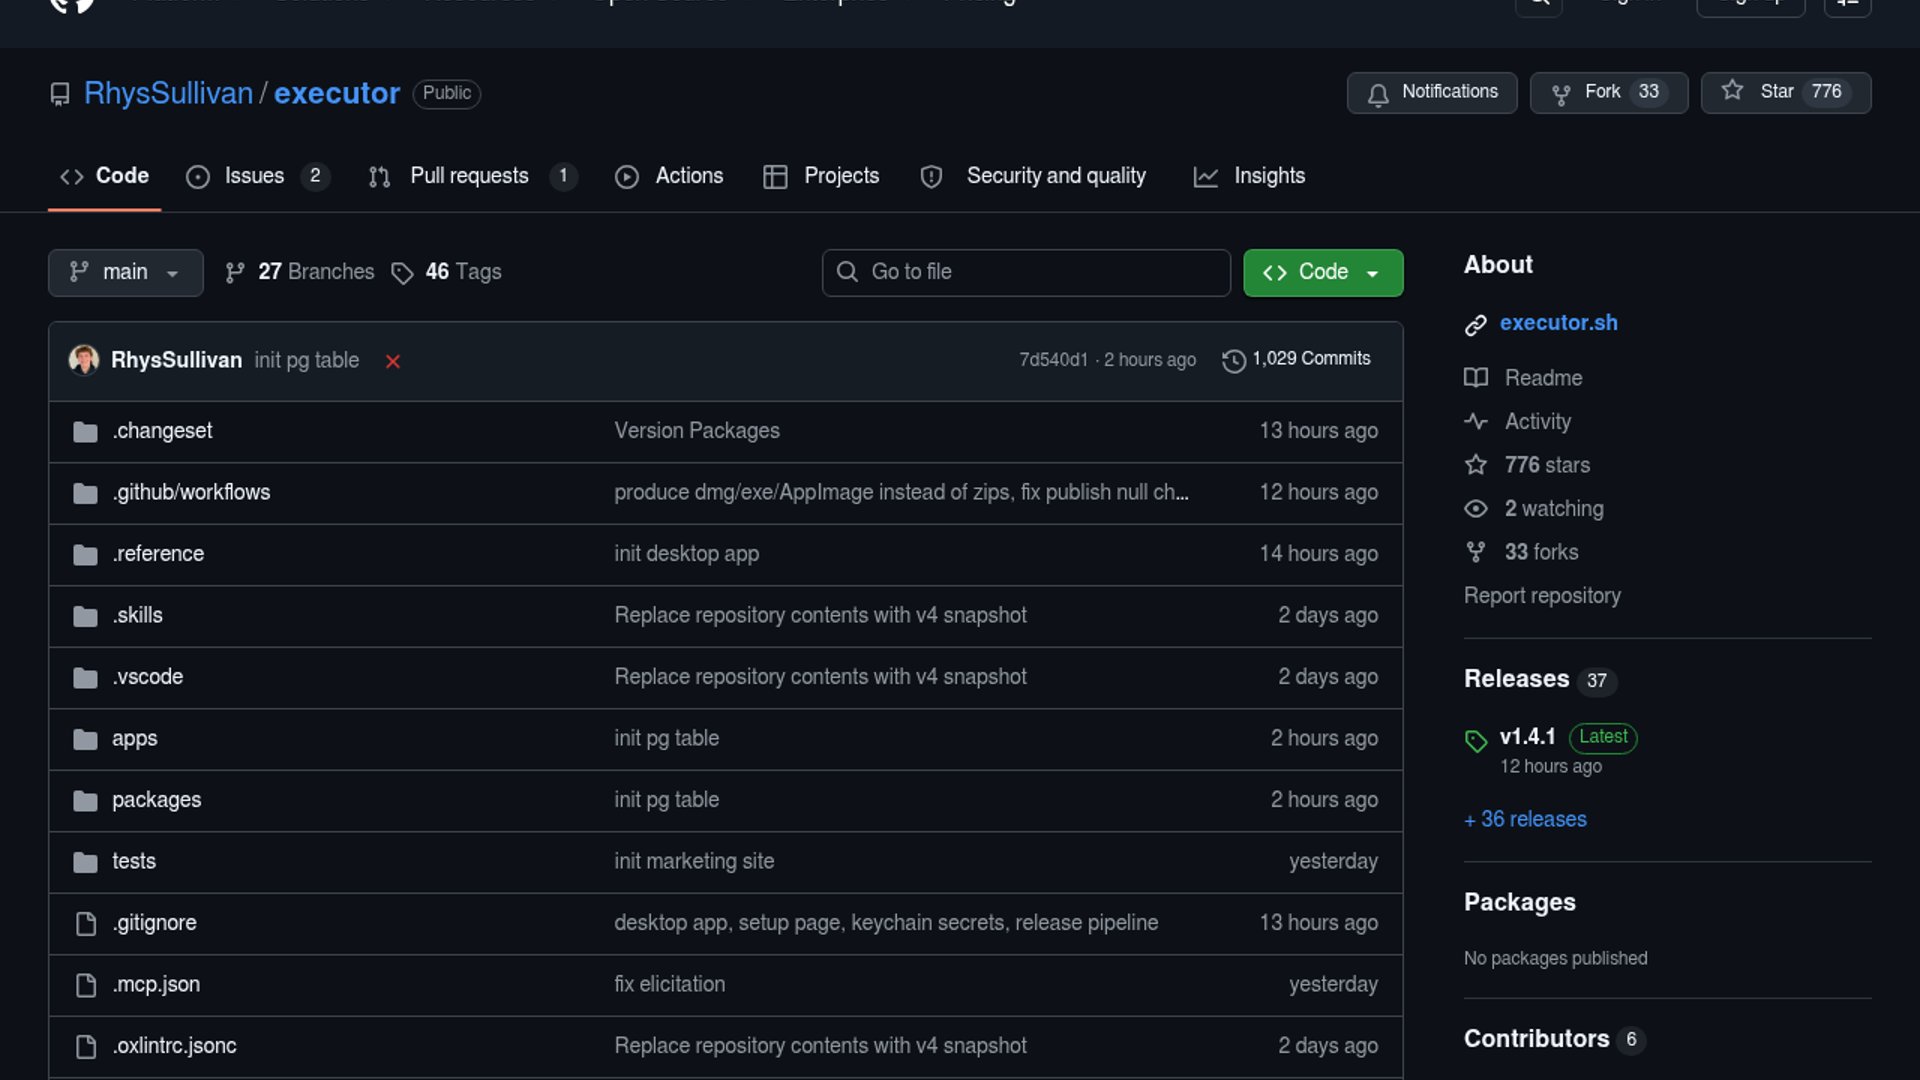
Task: Open the + 36 releases link
Action: pos(1525,819)
